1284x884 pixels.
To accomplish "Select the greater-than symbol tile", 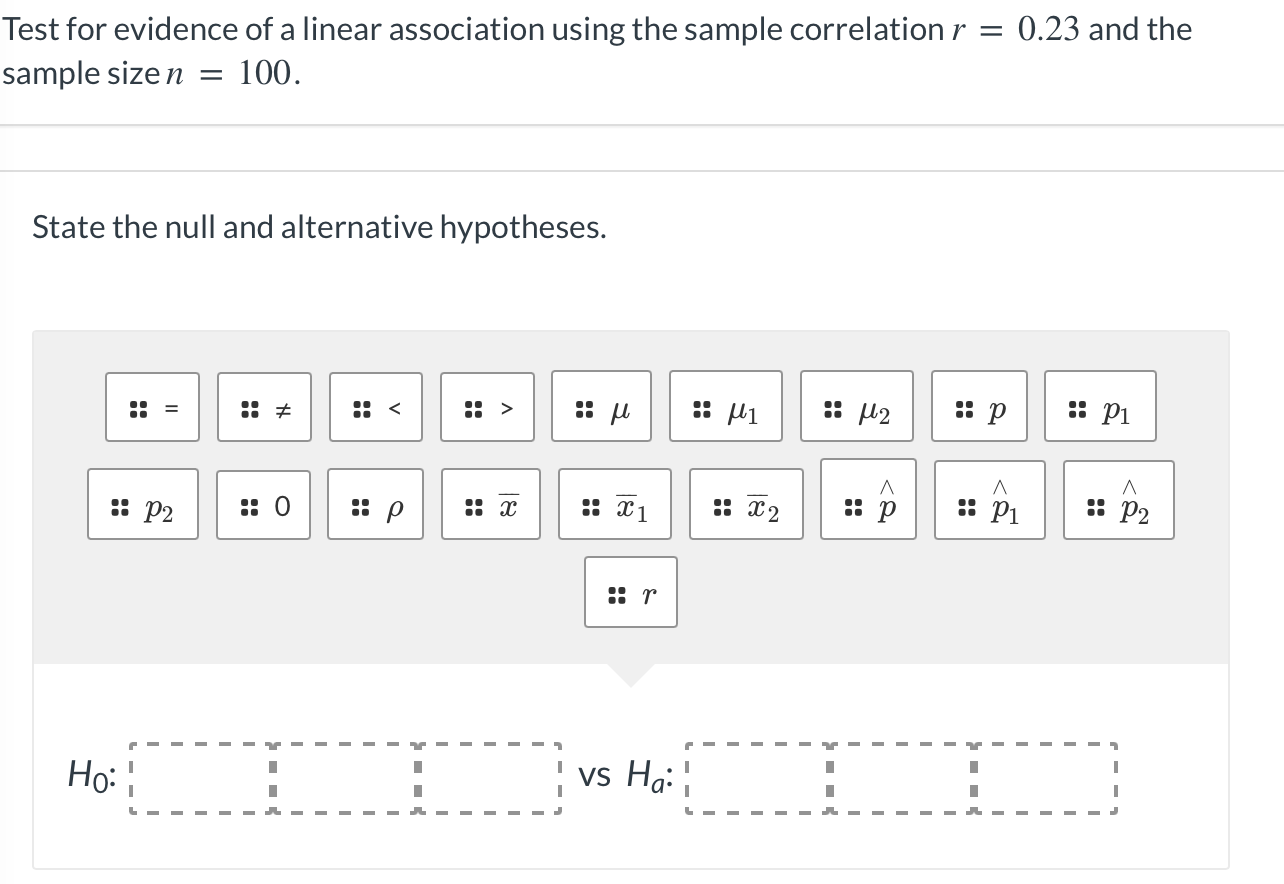I will 488,406.
